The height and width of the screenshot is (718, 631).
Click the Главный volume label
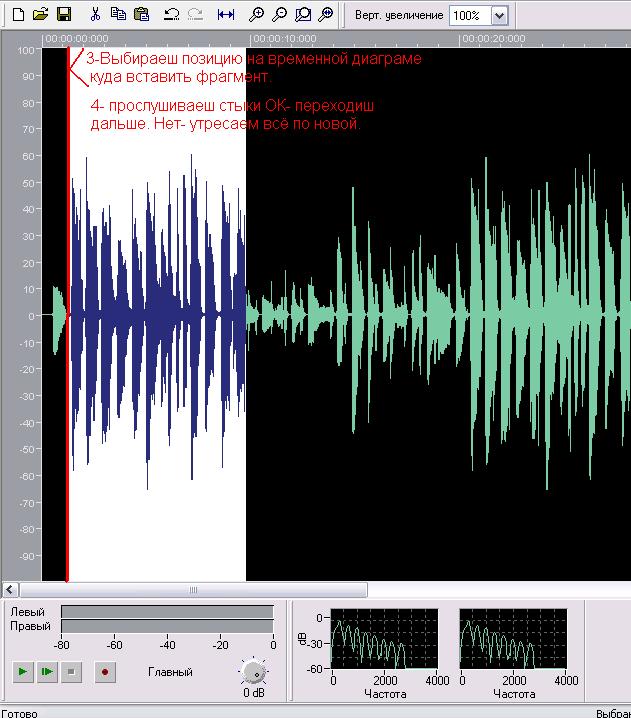pos(170,672)
